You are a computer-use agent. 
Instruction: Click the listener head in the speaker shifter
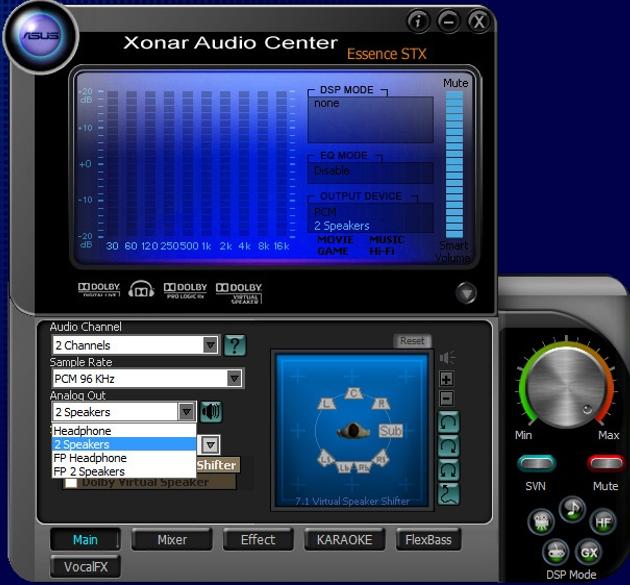coord(353,431)
